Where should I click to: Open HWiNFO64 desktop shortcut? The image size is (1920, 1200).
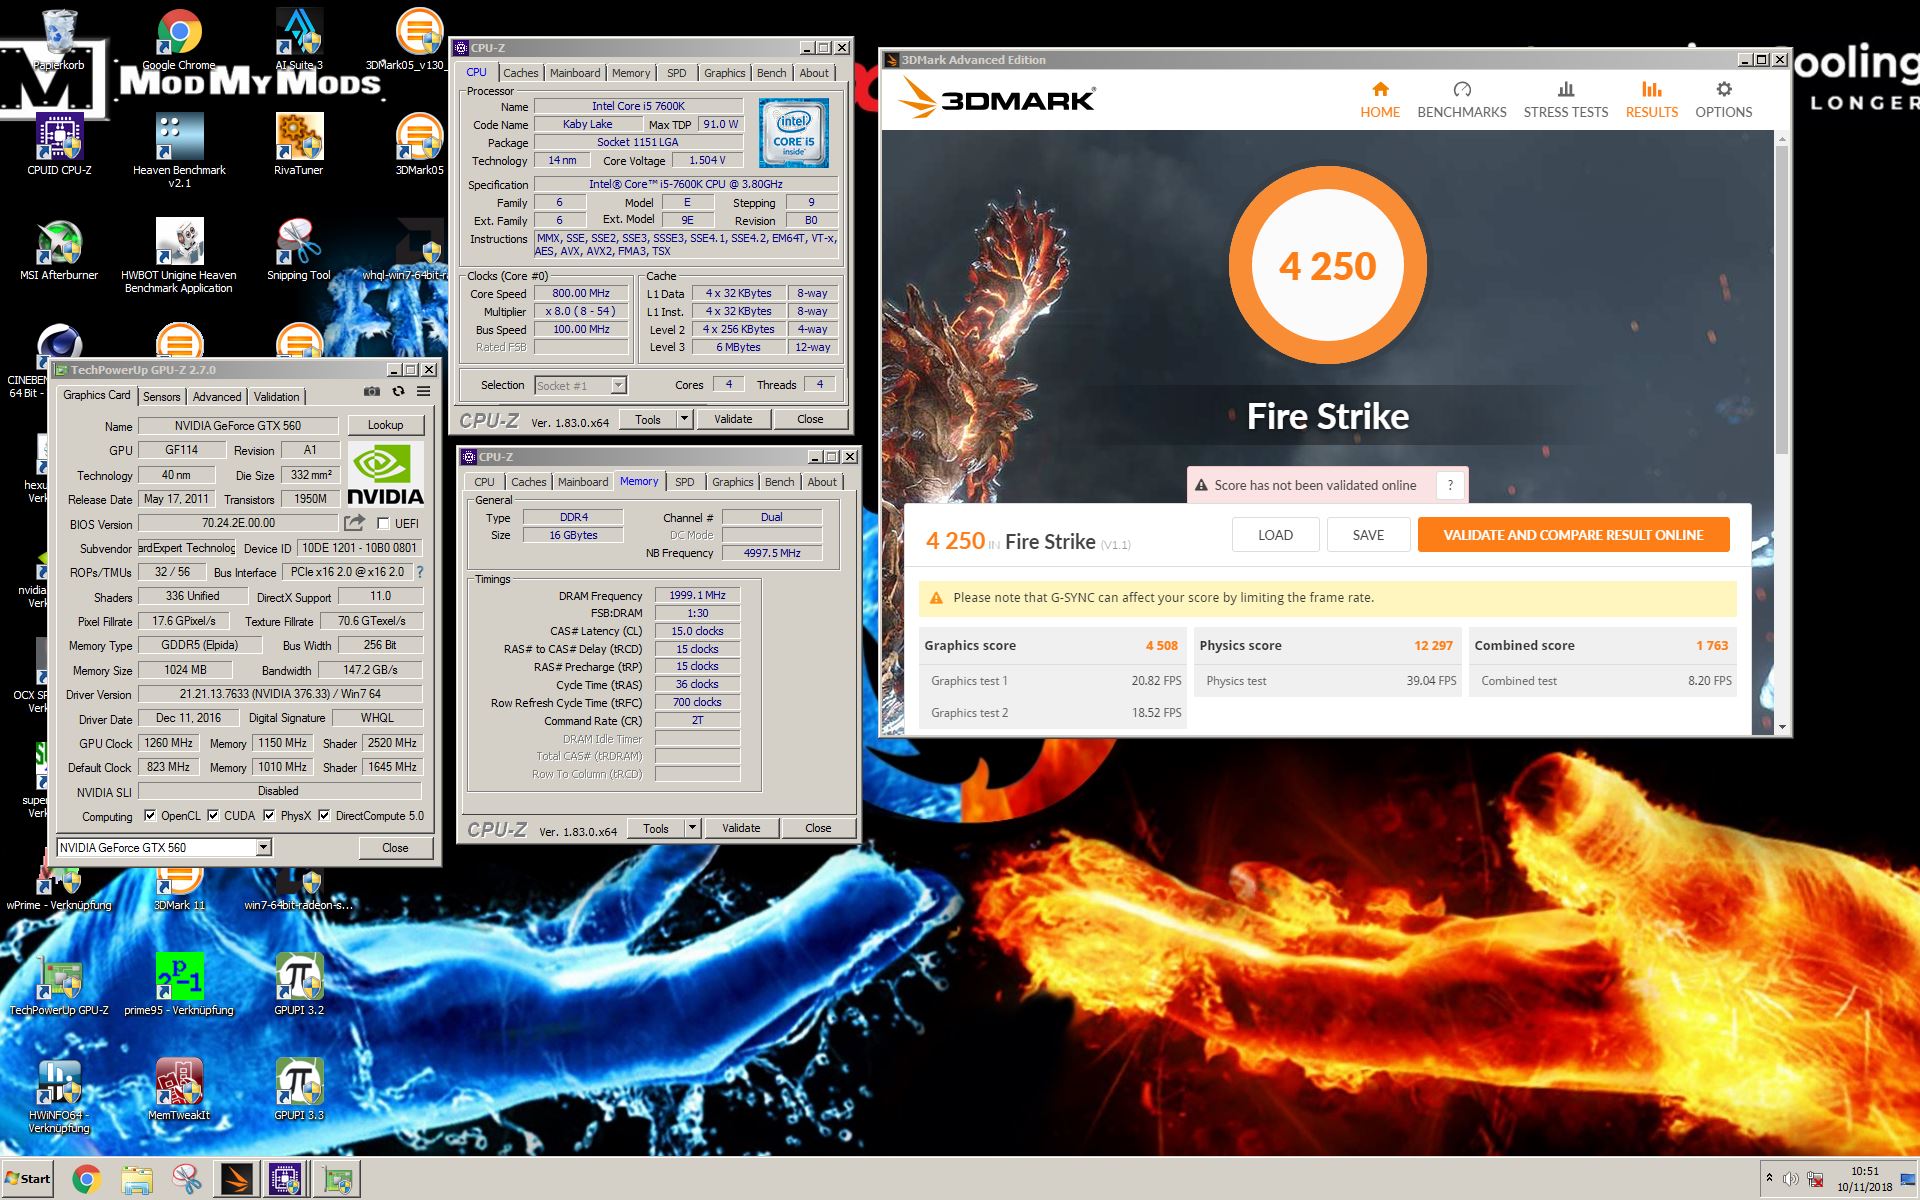pos(59,1095)
